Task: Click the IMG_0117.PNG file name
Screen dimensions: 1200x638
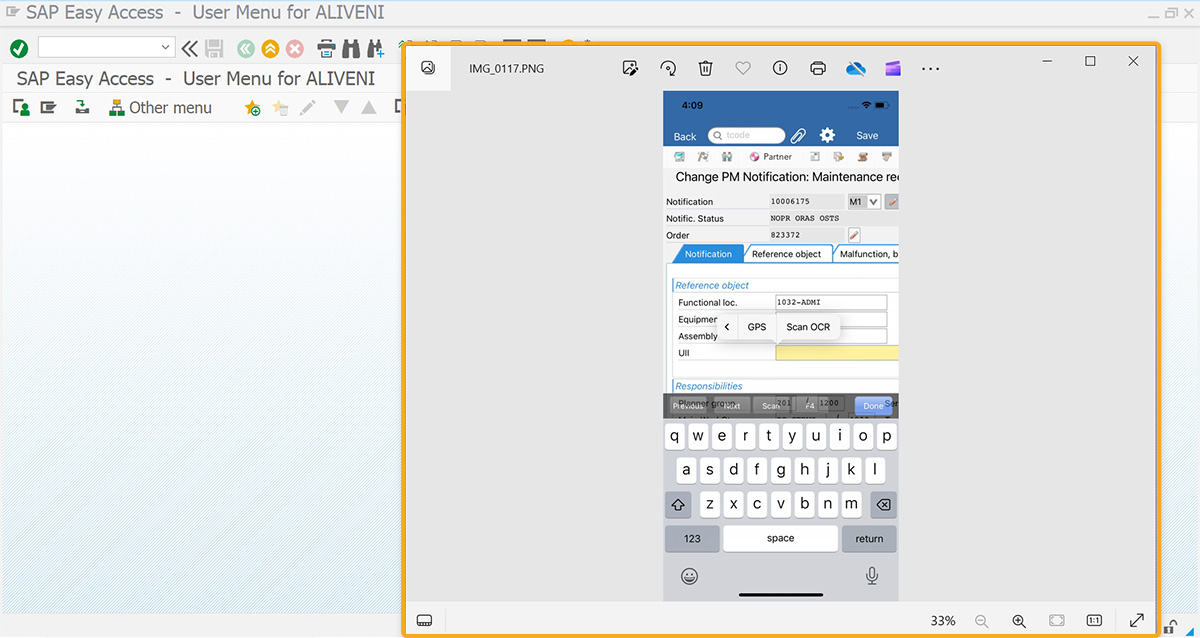Action: [506, 68]
